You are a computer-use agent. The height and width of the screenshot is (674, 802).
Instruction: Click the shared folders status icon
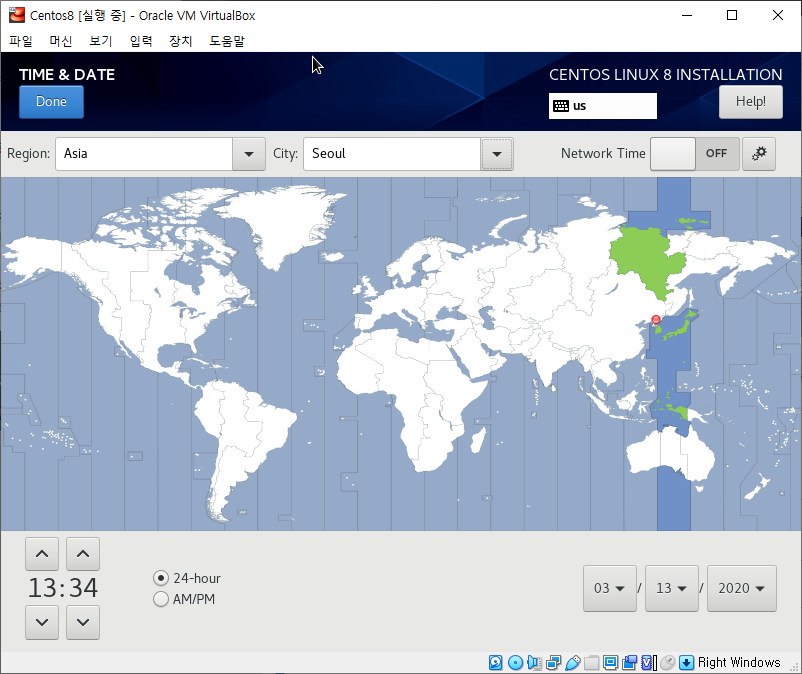591,663
